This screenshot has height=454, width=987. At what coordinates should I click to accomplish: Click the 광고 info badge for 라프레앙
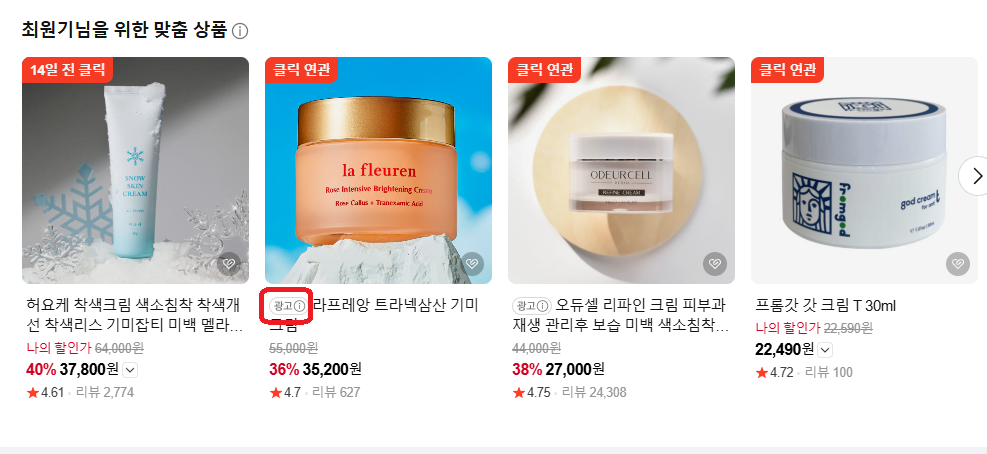[x=288, y=306]
